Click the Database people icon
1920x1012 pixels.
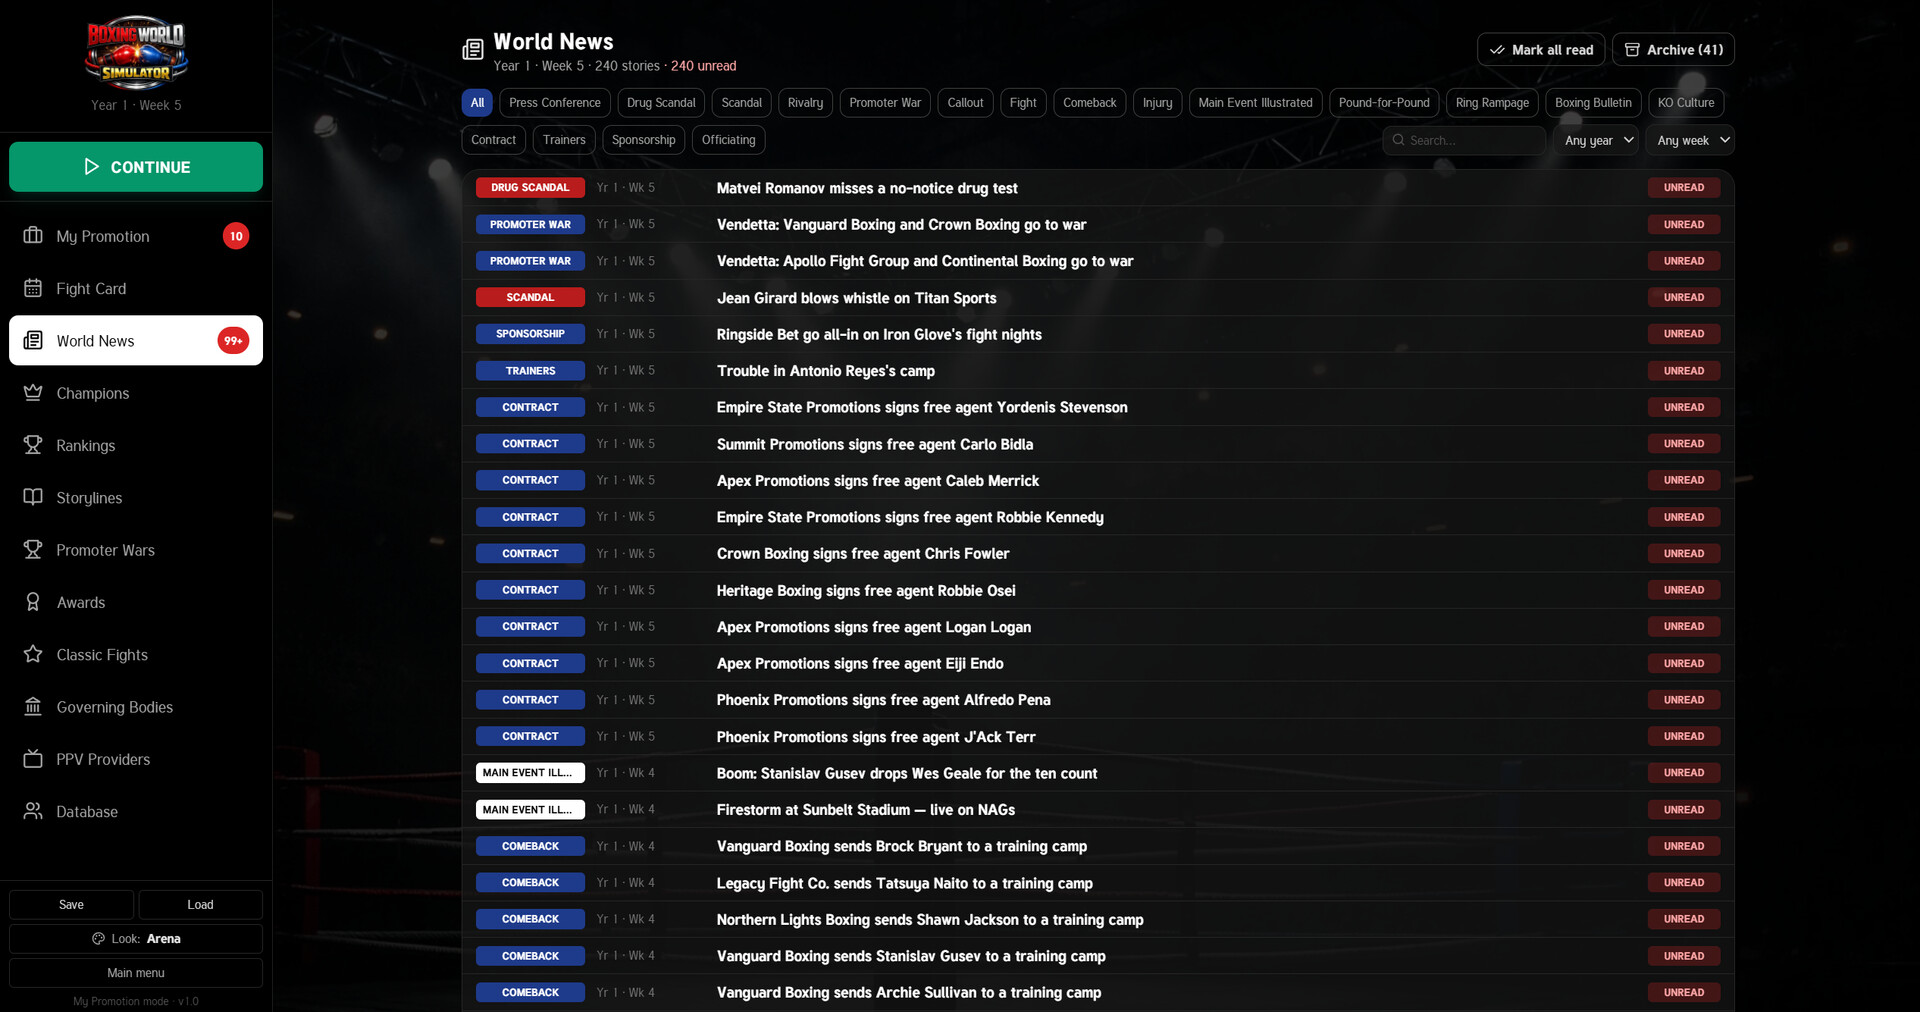(33, 811)
